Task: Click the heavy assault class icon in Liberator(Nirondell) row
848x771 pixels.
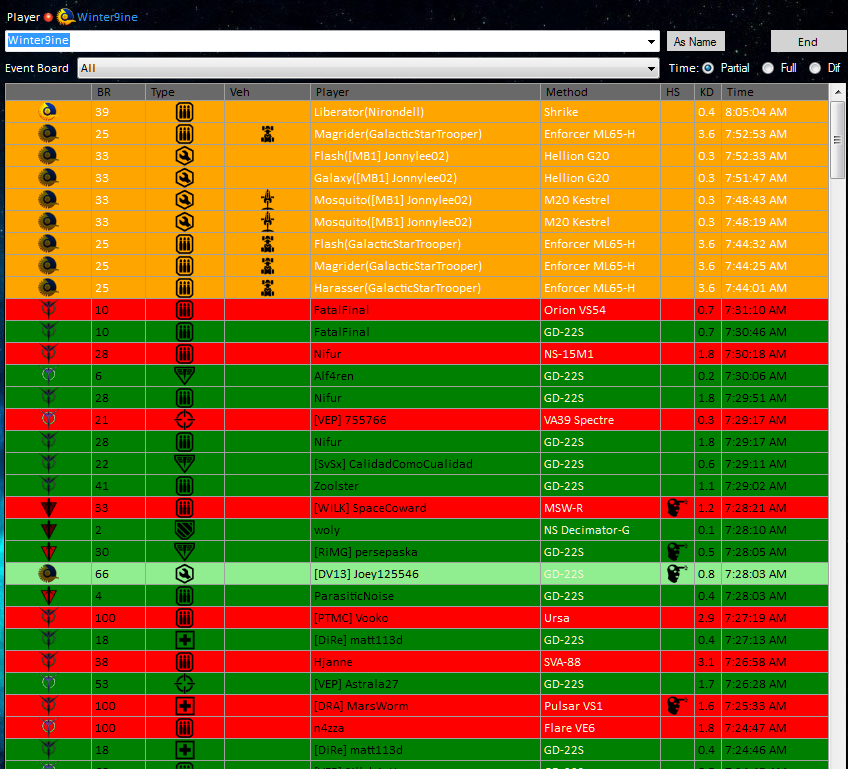Action: click(184, 112)
